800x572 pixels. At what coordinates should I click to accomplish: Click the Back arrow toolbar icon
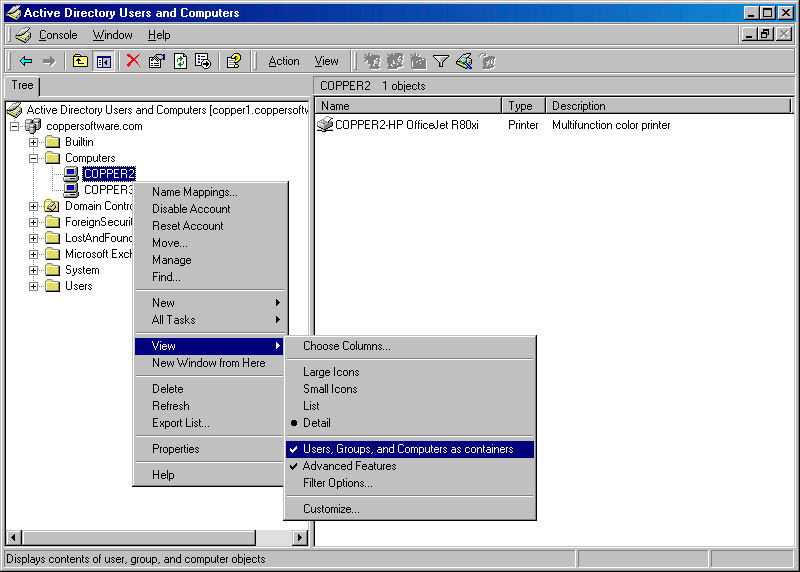[26, 61]
